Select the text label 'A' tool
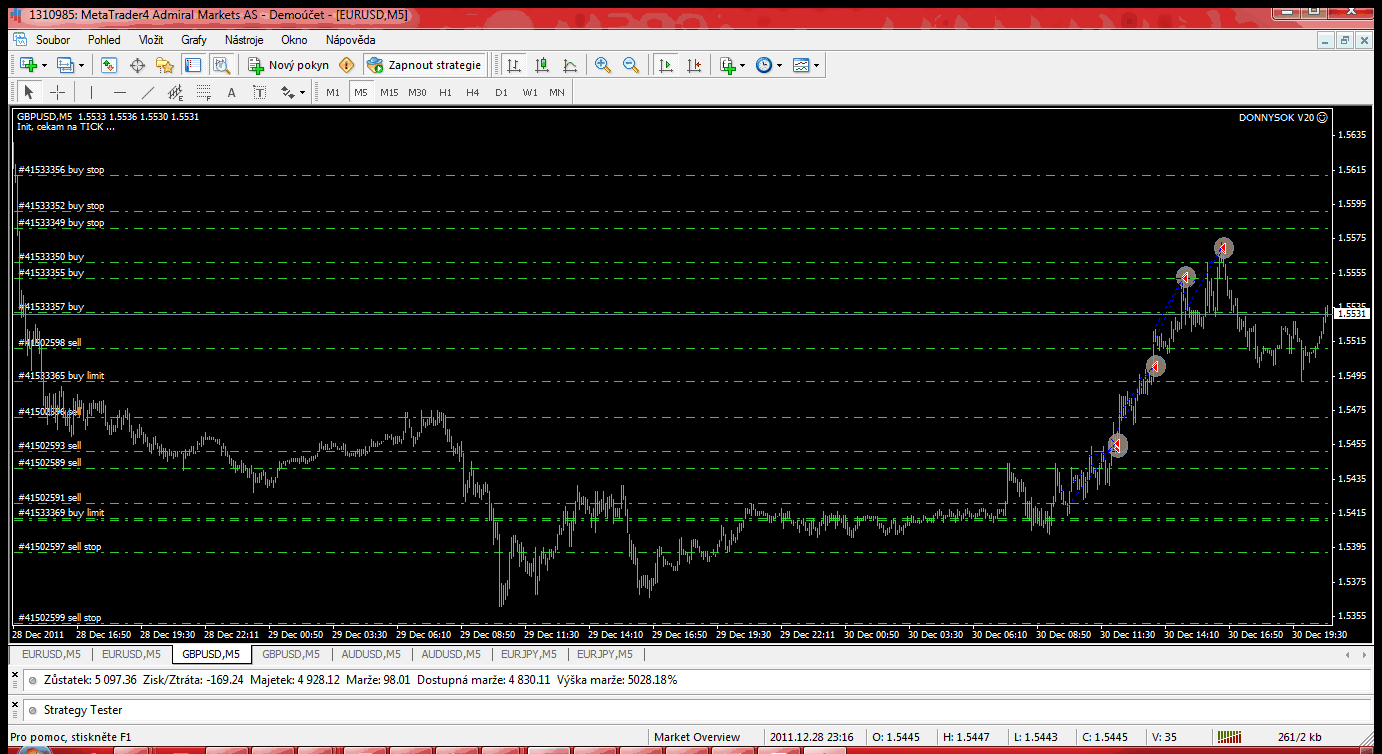This screenshot has height=754, width=1382. [x=231, y=93]
